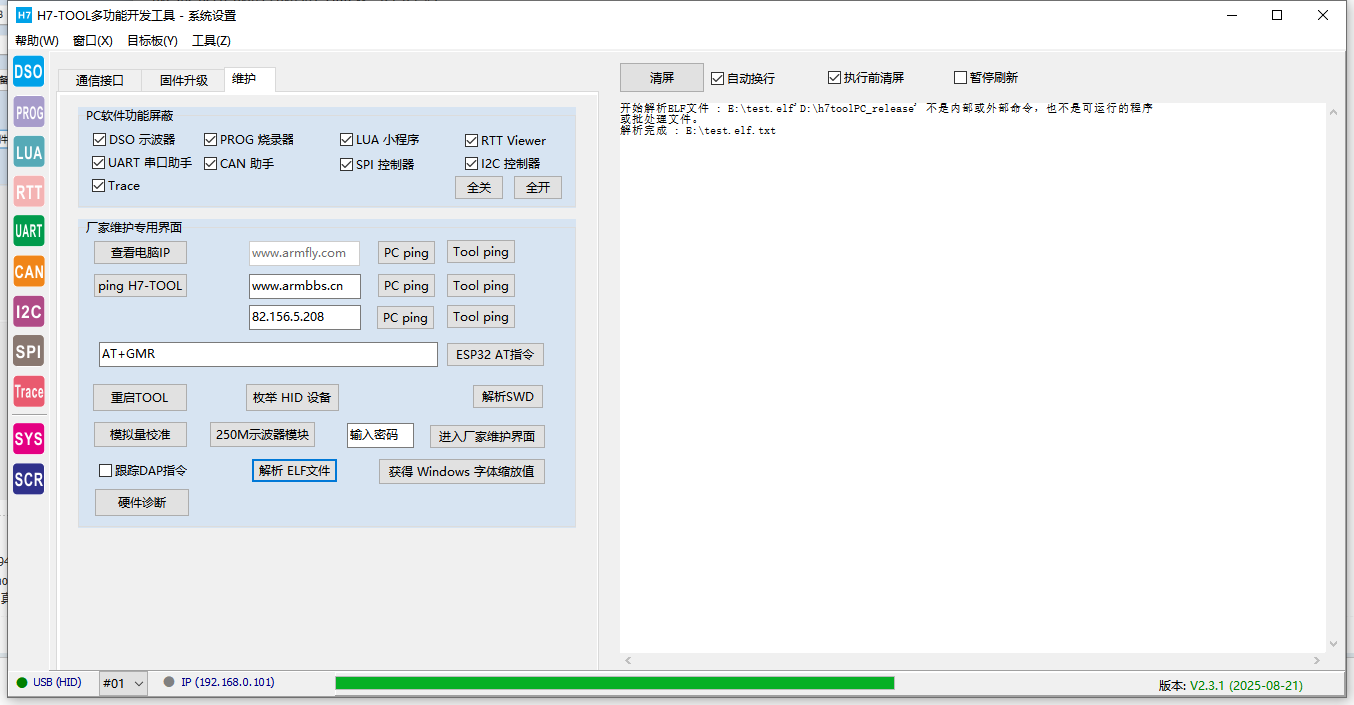
Task: Click the USB (HID) green status indicator
Action: 22,683
